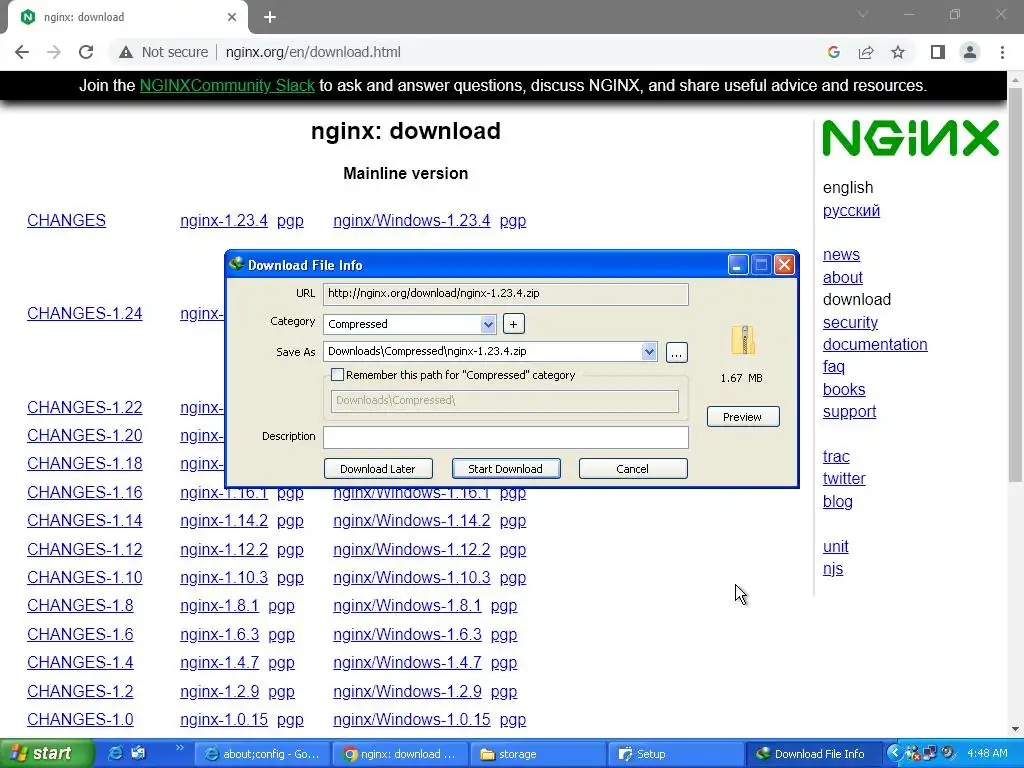Viewport: 1024px width, 768px height.
Task: Reload the nginx download page
Action: [86, 52]
